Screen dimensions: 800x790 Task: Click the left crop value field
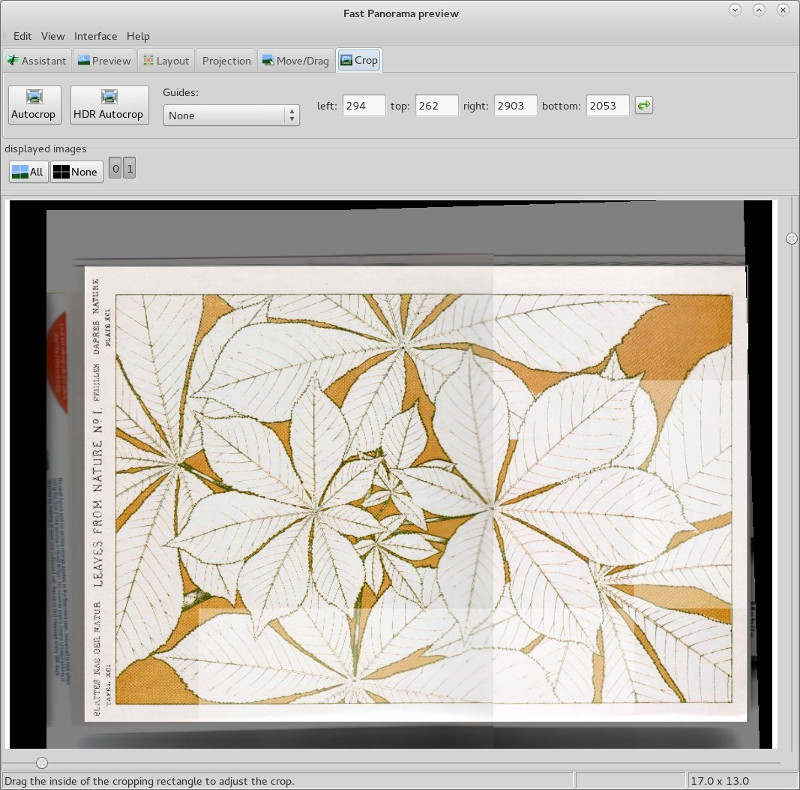point(364,106)
